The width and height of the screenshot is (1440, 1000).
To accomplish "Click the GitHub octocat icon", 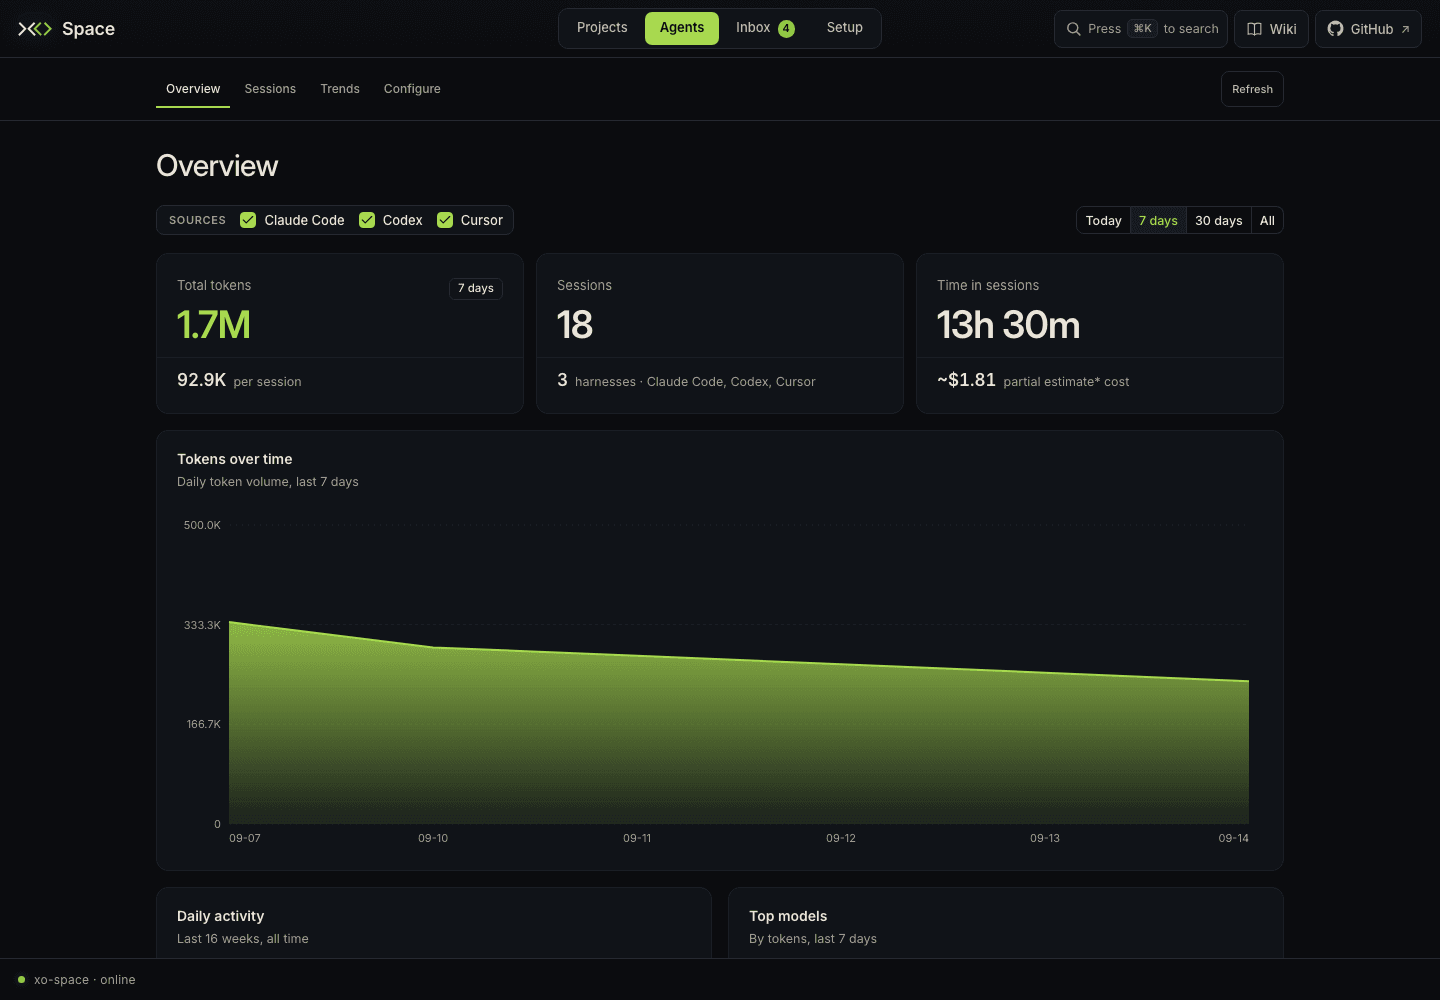I will tap(1335, 29).
